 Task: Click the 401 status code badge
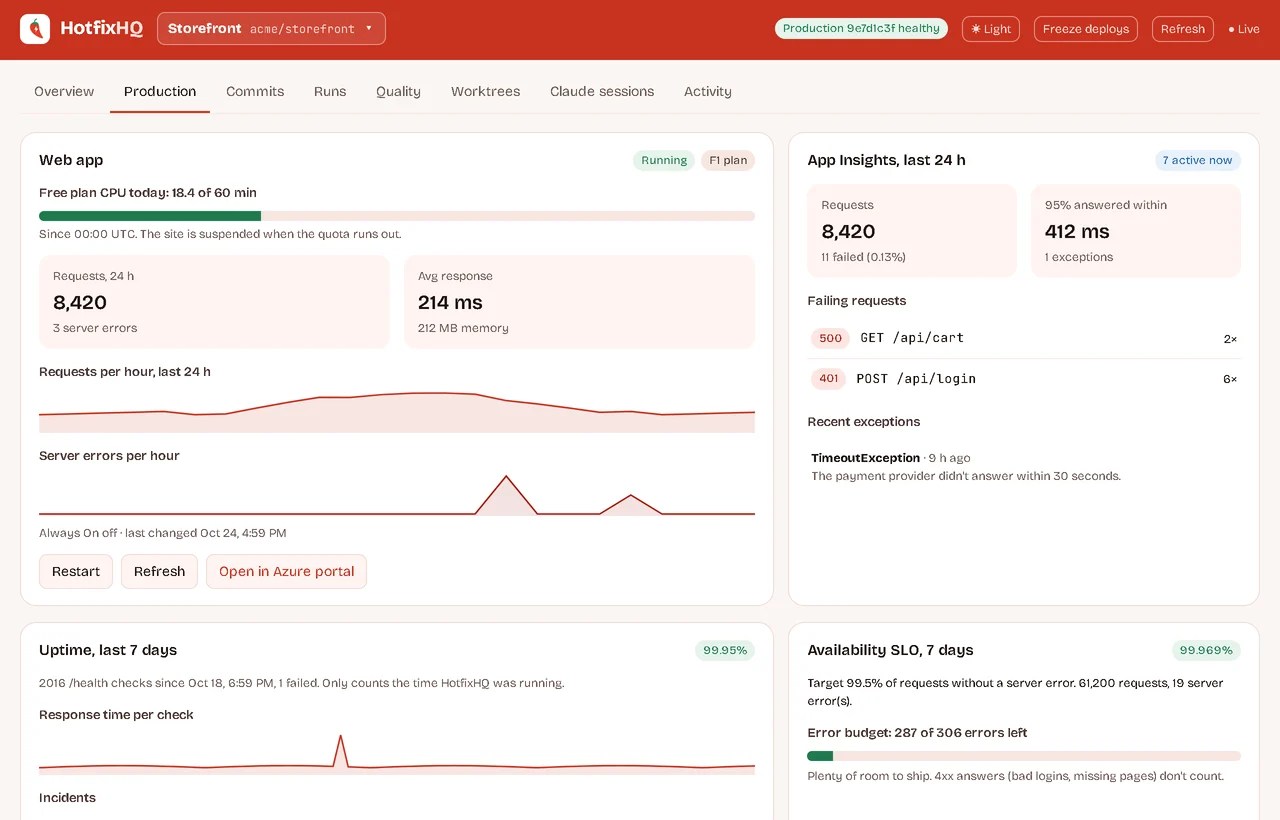[829, 379]
